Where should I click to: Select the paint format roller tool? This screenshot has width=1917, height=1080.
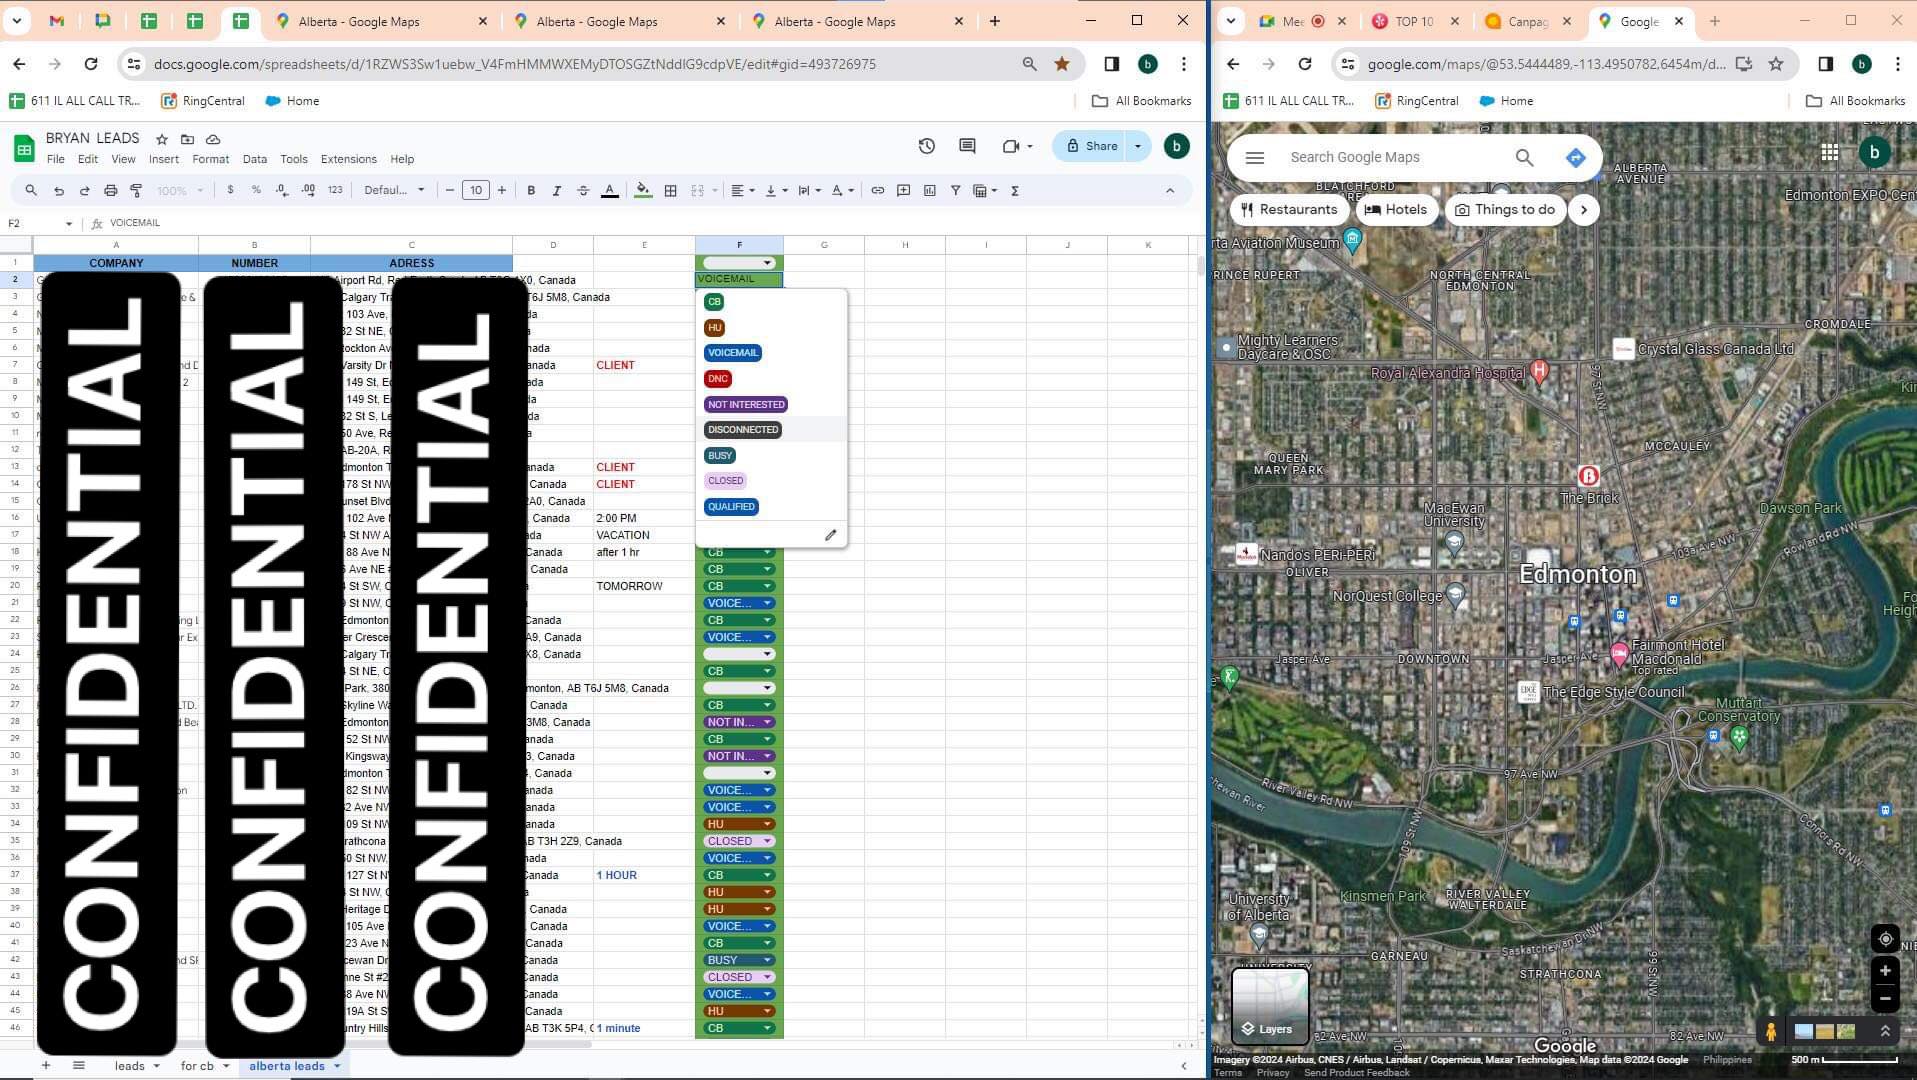(136, 190)
